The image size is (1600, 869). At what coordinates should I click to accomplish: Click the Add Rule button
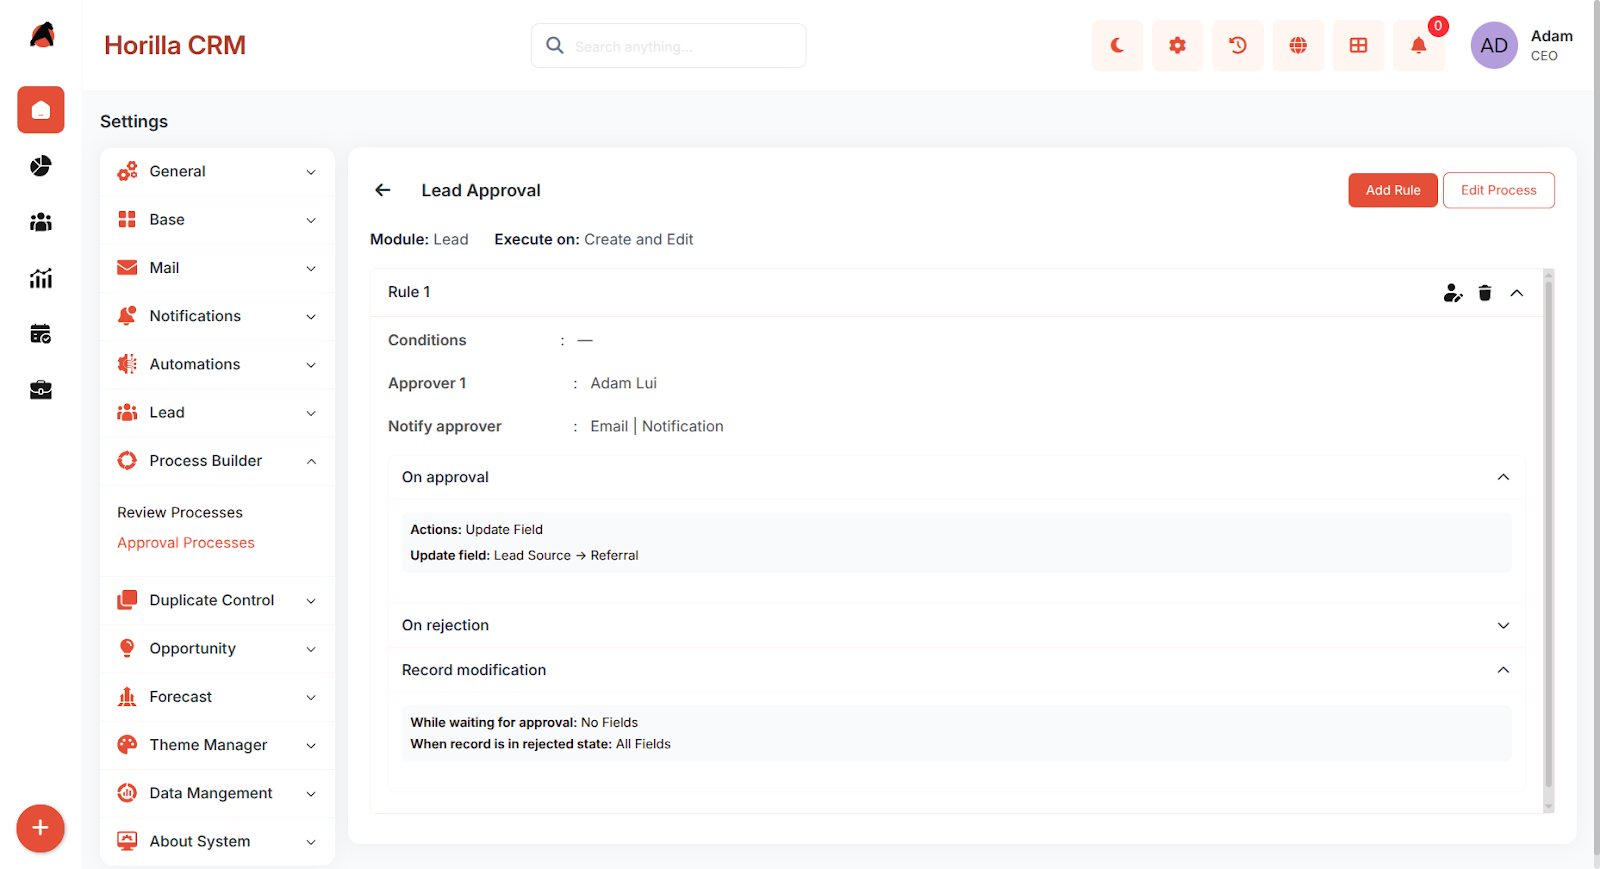pyautogui.click(x=1393, y=190)
